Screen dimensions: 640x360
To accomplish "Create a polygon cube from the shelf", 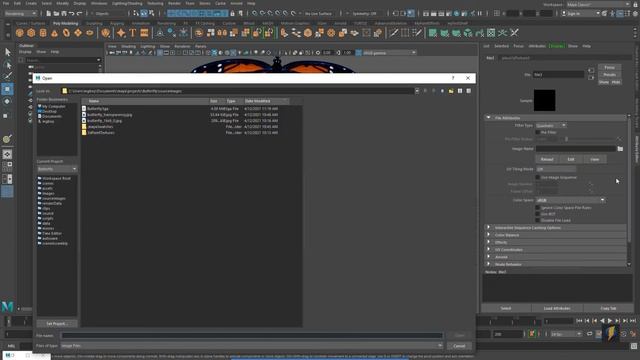I will [x=31, y=33].
